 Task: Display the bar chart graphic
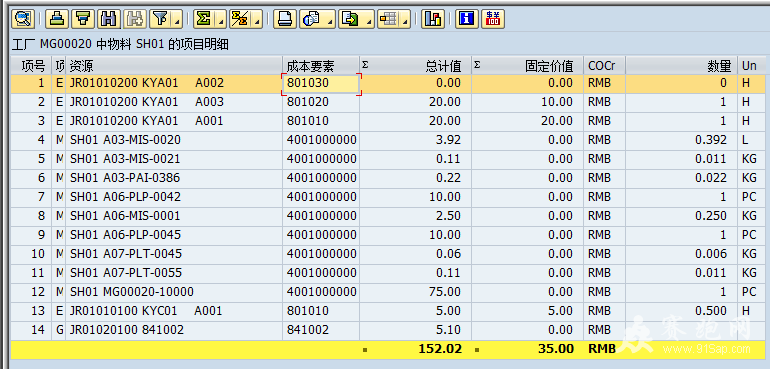click(x=433, y=19)
